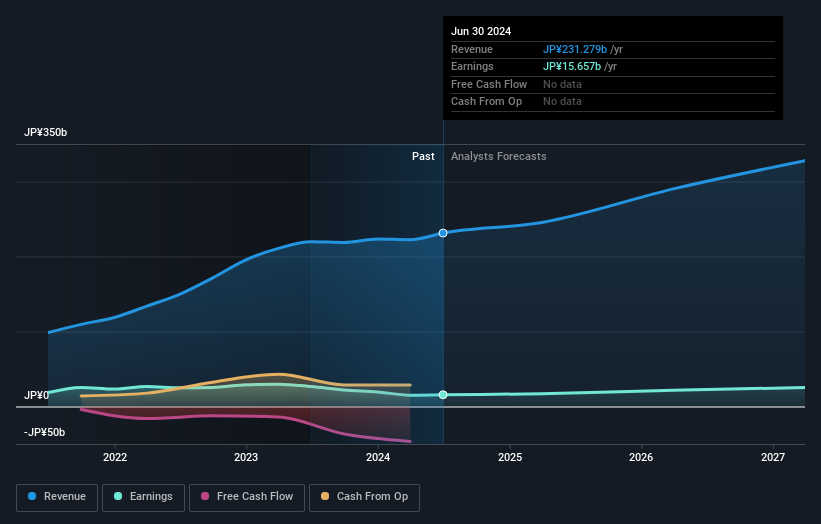Click the Jun 30 2024 tooltip date

(481, 31)
